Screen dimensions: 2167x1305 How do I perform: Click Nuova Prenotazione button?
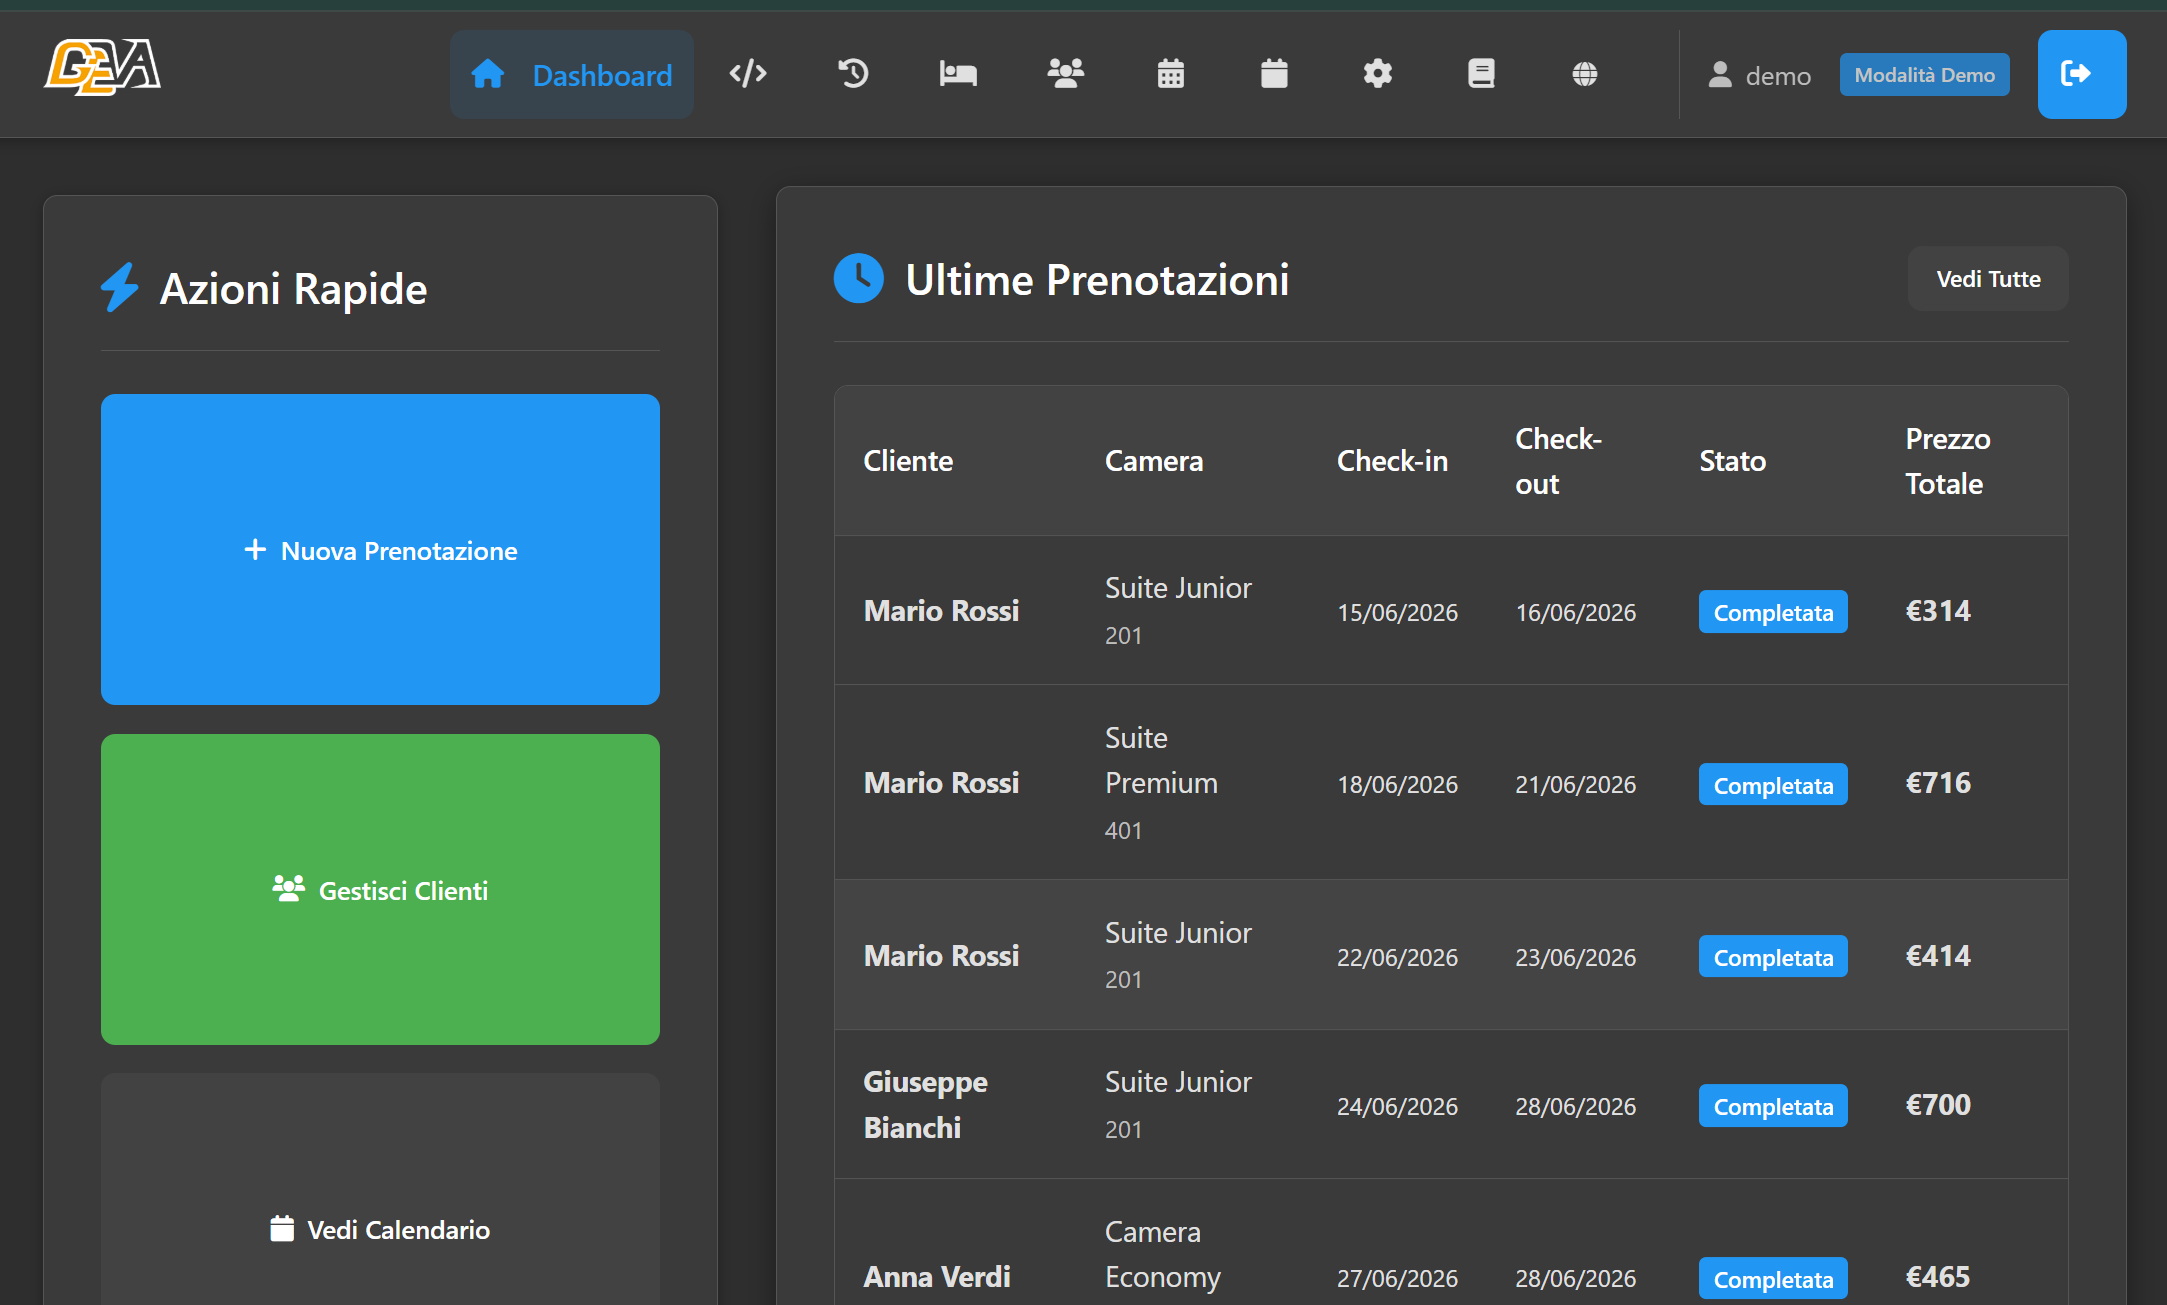[x=380, y=549]
